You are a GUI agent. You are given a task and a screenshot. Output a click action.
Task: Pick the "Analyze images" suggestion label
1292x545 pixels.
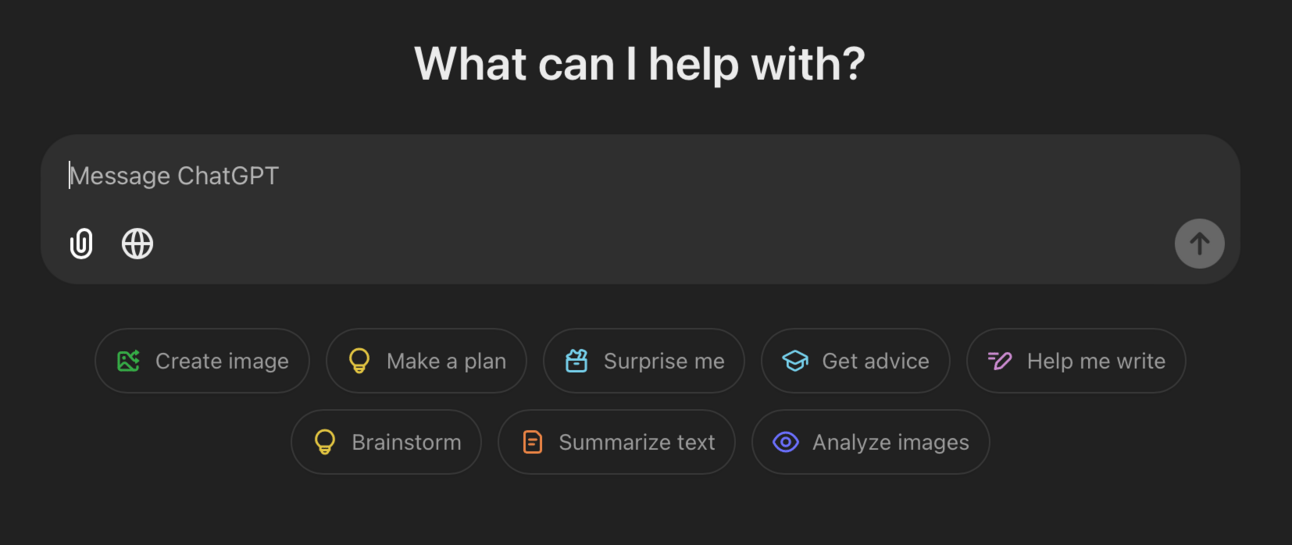click(x=890, y=442)
